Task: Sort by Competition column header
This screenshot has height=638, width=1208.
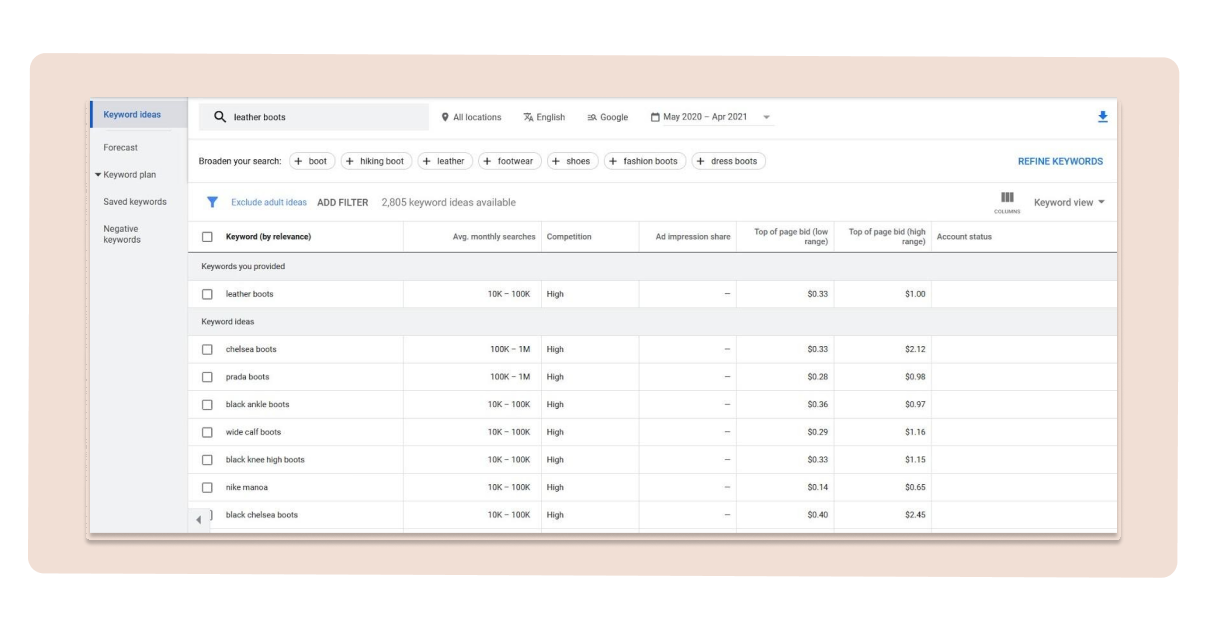Action: pos(569,237)
